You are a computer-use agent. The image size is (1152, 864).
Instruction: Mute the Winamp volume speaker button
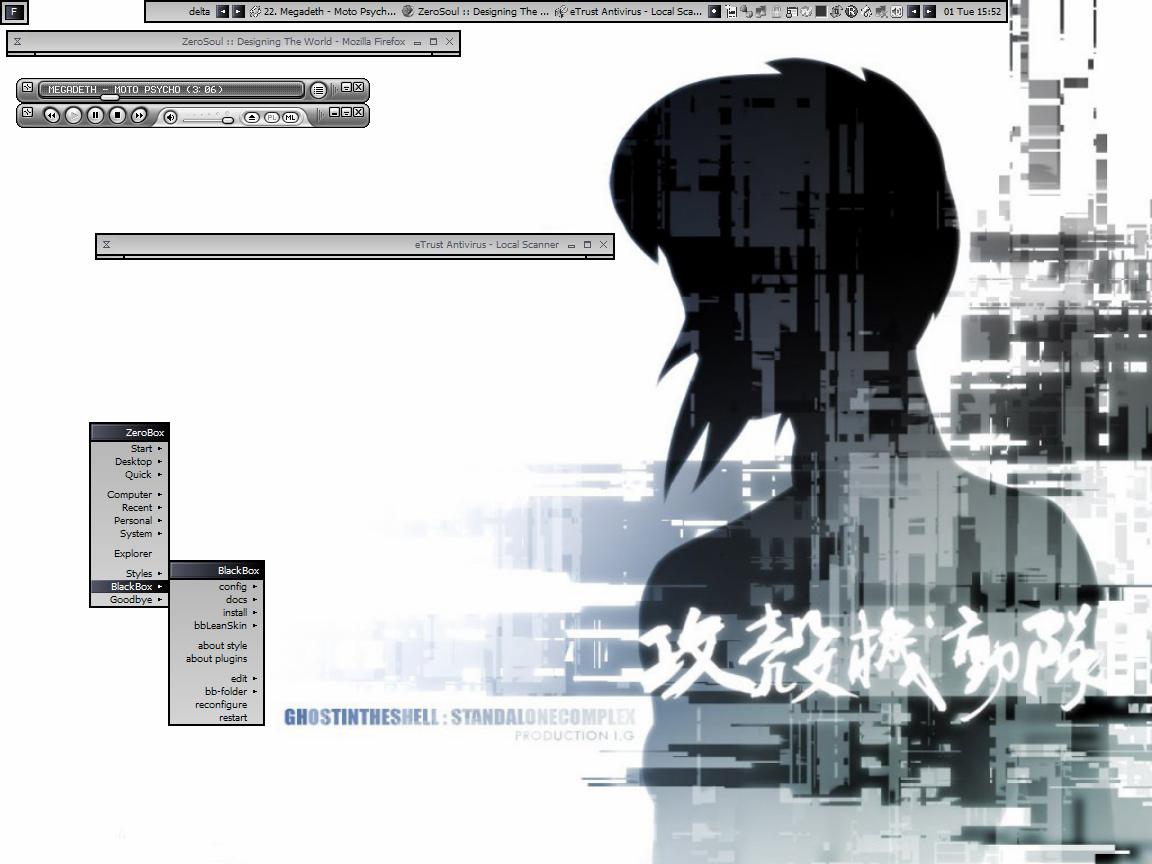pyautogui.click(x=170, y=117)
